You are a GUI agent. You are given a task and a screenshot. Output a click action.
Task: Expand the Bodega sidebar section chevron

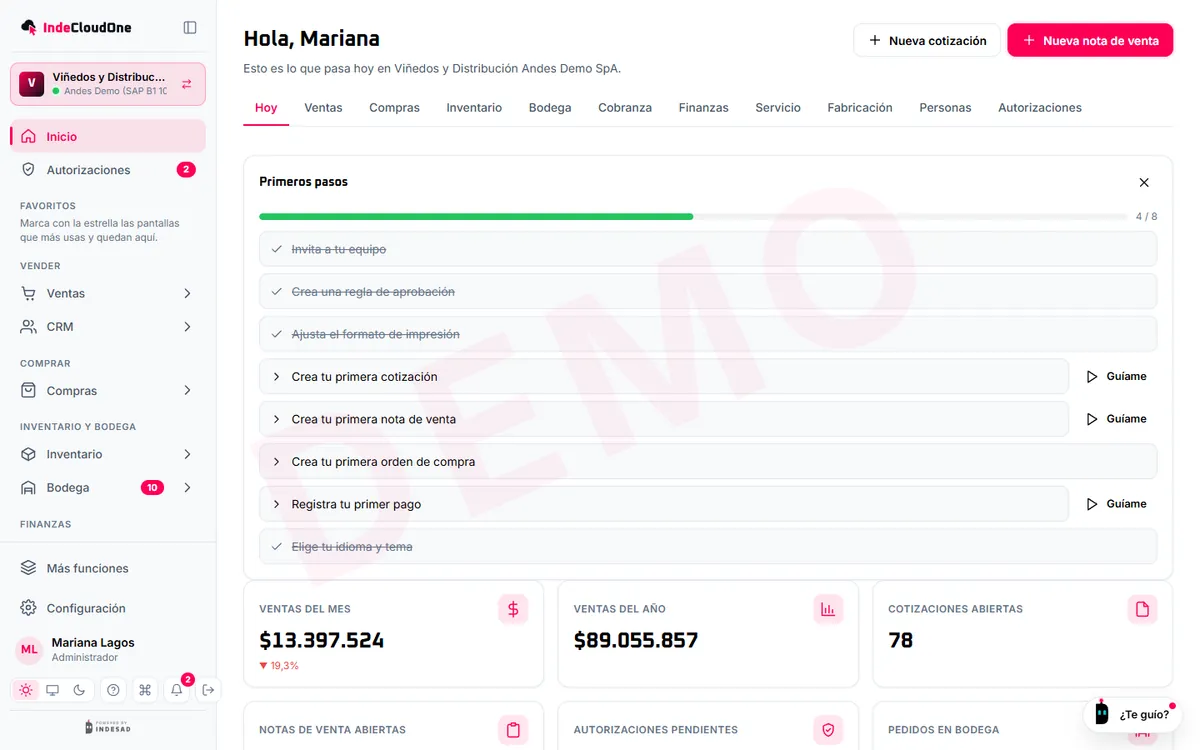click(x=187, y=488)
